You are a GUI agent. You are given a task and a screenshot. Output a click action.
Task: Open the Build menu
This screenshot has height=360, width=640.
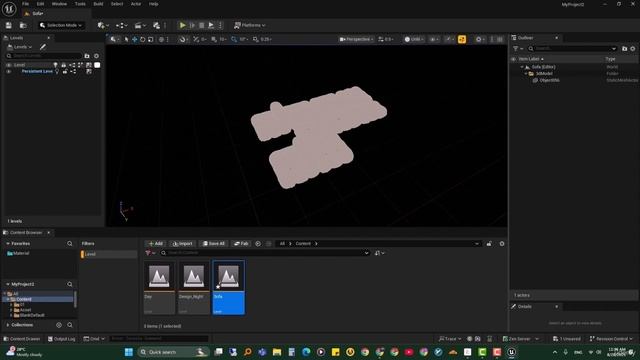[x=98, y=4]
